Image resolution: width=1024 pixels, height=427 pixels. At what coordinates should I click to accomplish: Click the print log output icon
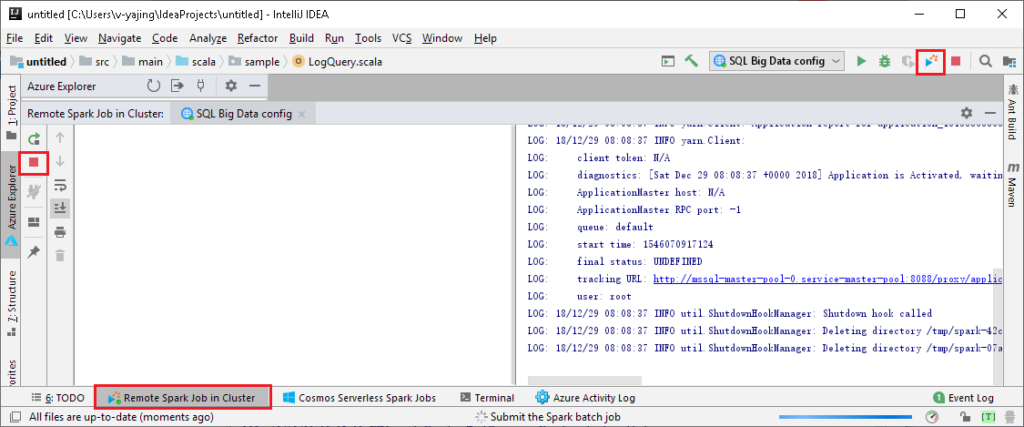[x=59, y=232]
